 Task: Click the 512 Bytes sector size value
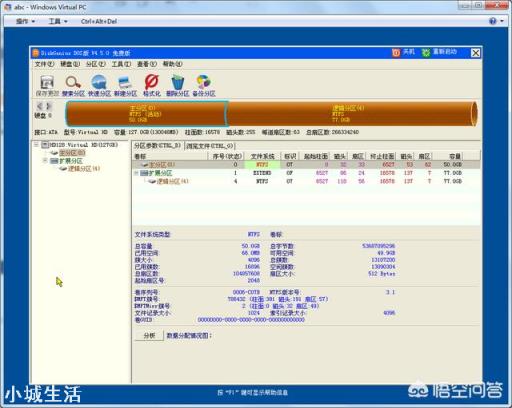tap(382, 274)
